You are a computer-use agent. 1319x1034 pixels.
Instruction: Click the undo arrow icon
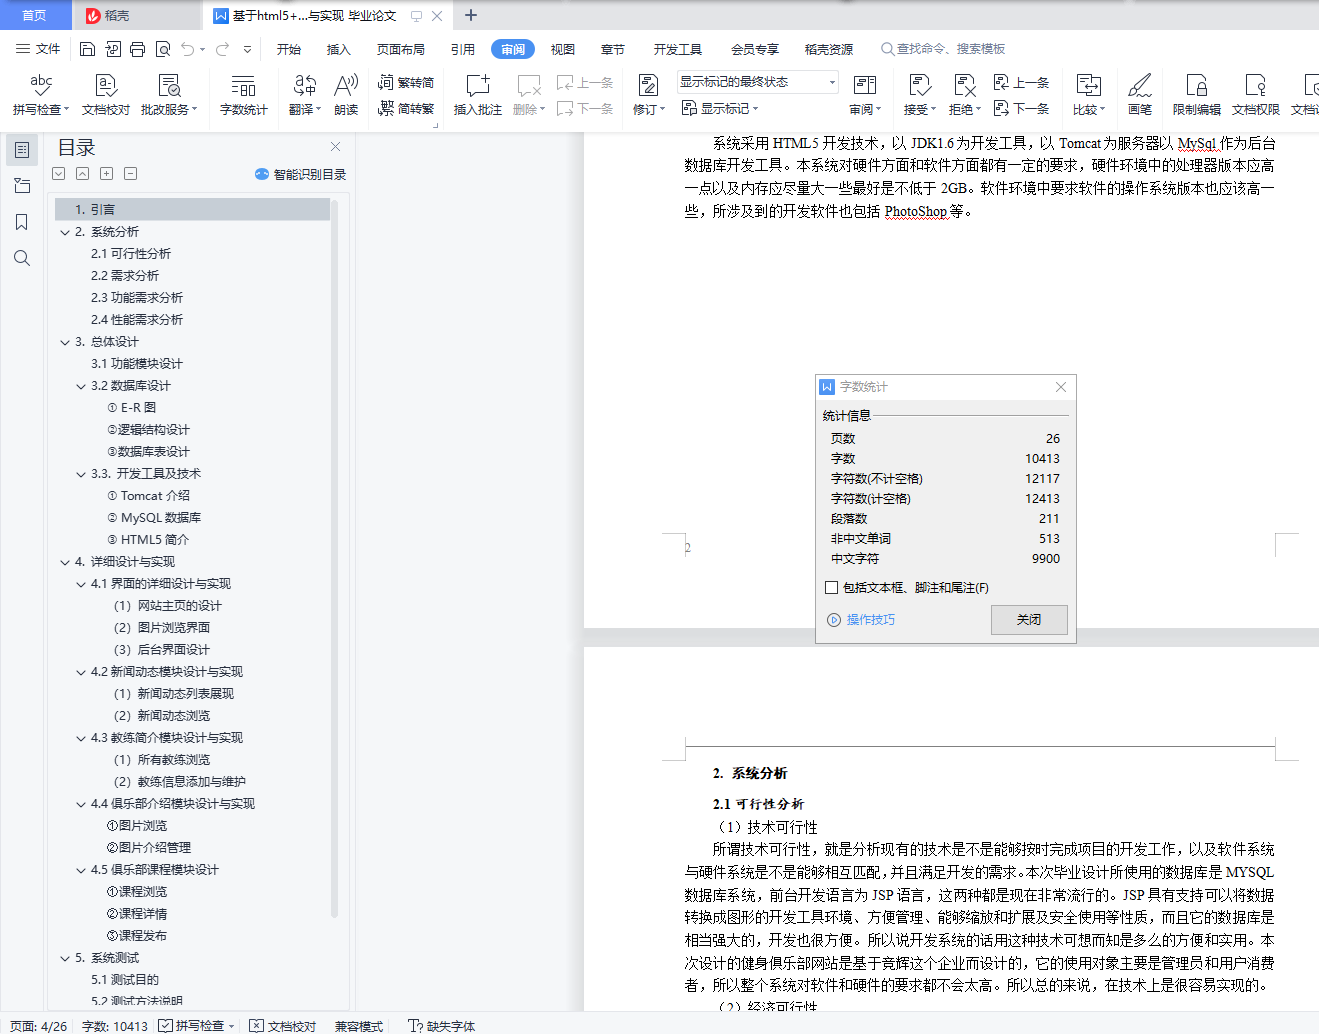pyautogui.click(x=187, y=49)
